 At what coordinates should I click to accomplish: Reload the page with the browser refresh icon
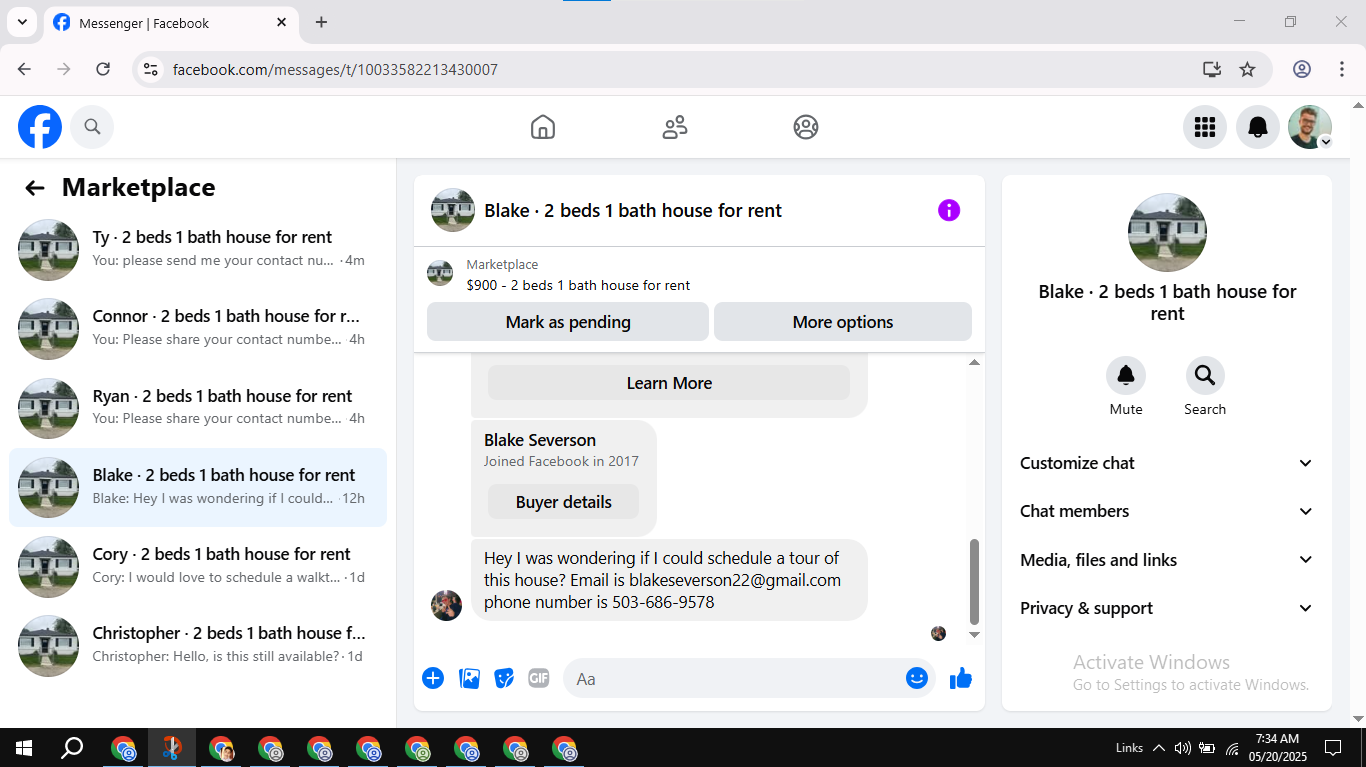coord(103,69)
